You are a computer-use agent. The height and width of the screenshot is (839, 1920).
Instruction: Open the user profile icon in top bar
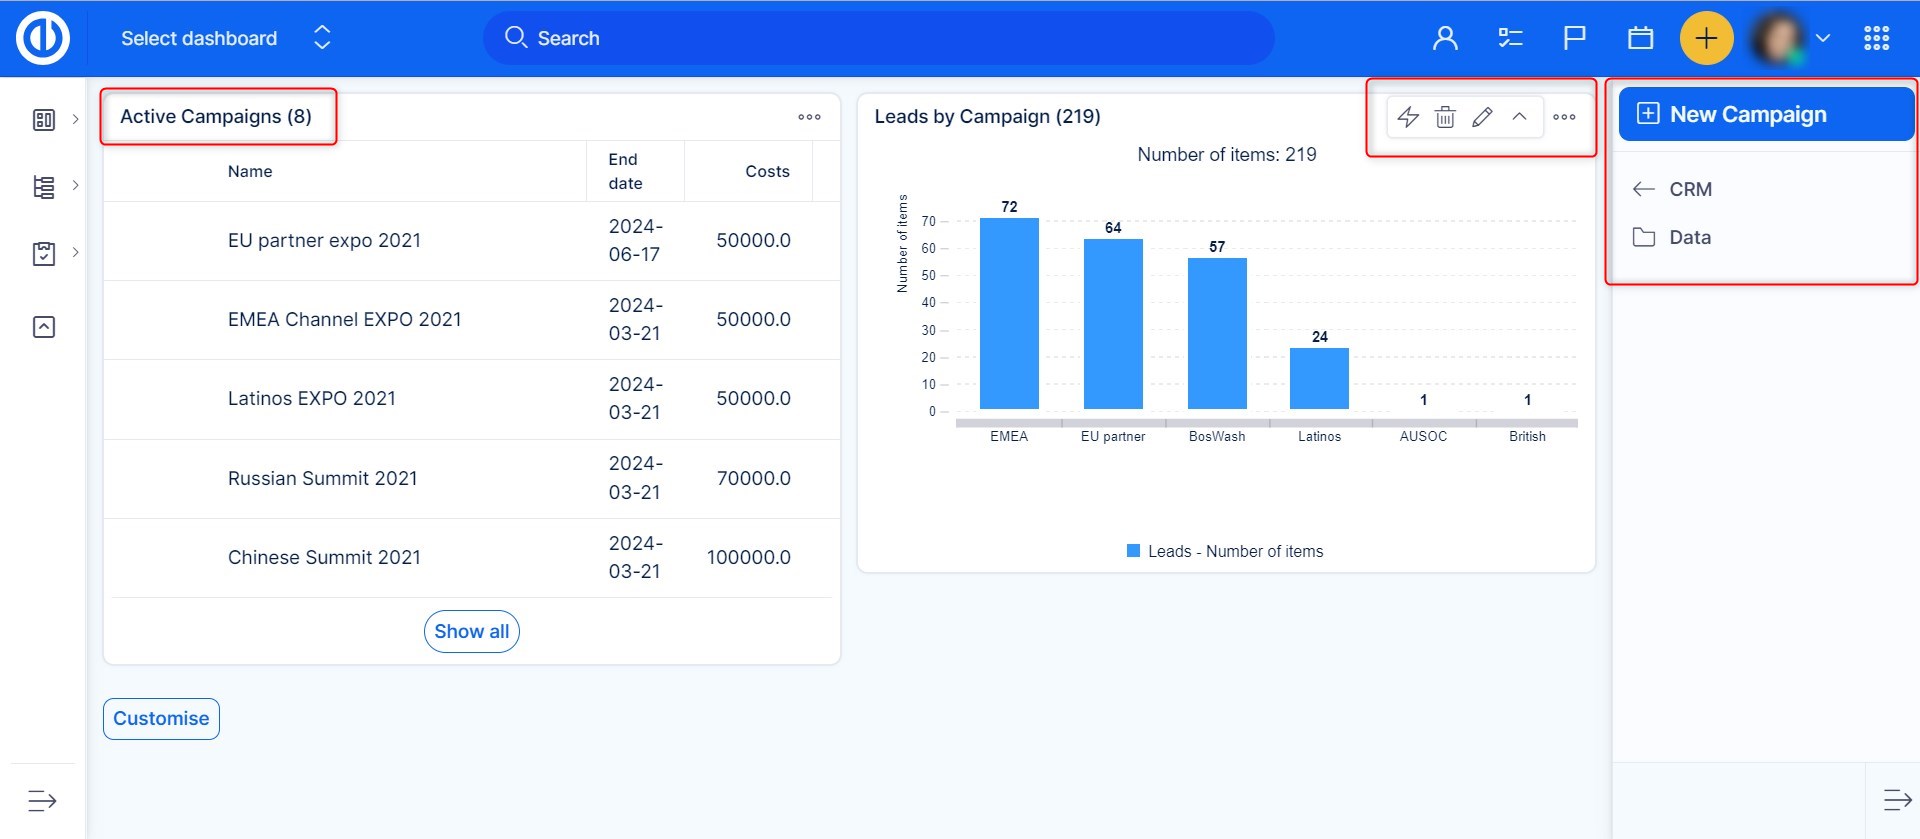(x=1445, y=38)
